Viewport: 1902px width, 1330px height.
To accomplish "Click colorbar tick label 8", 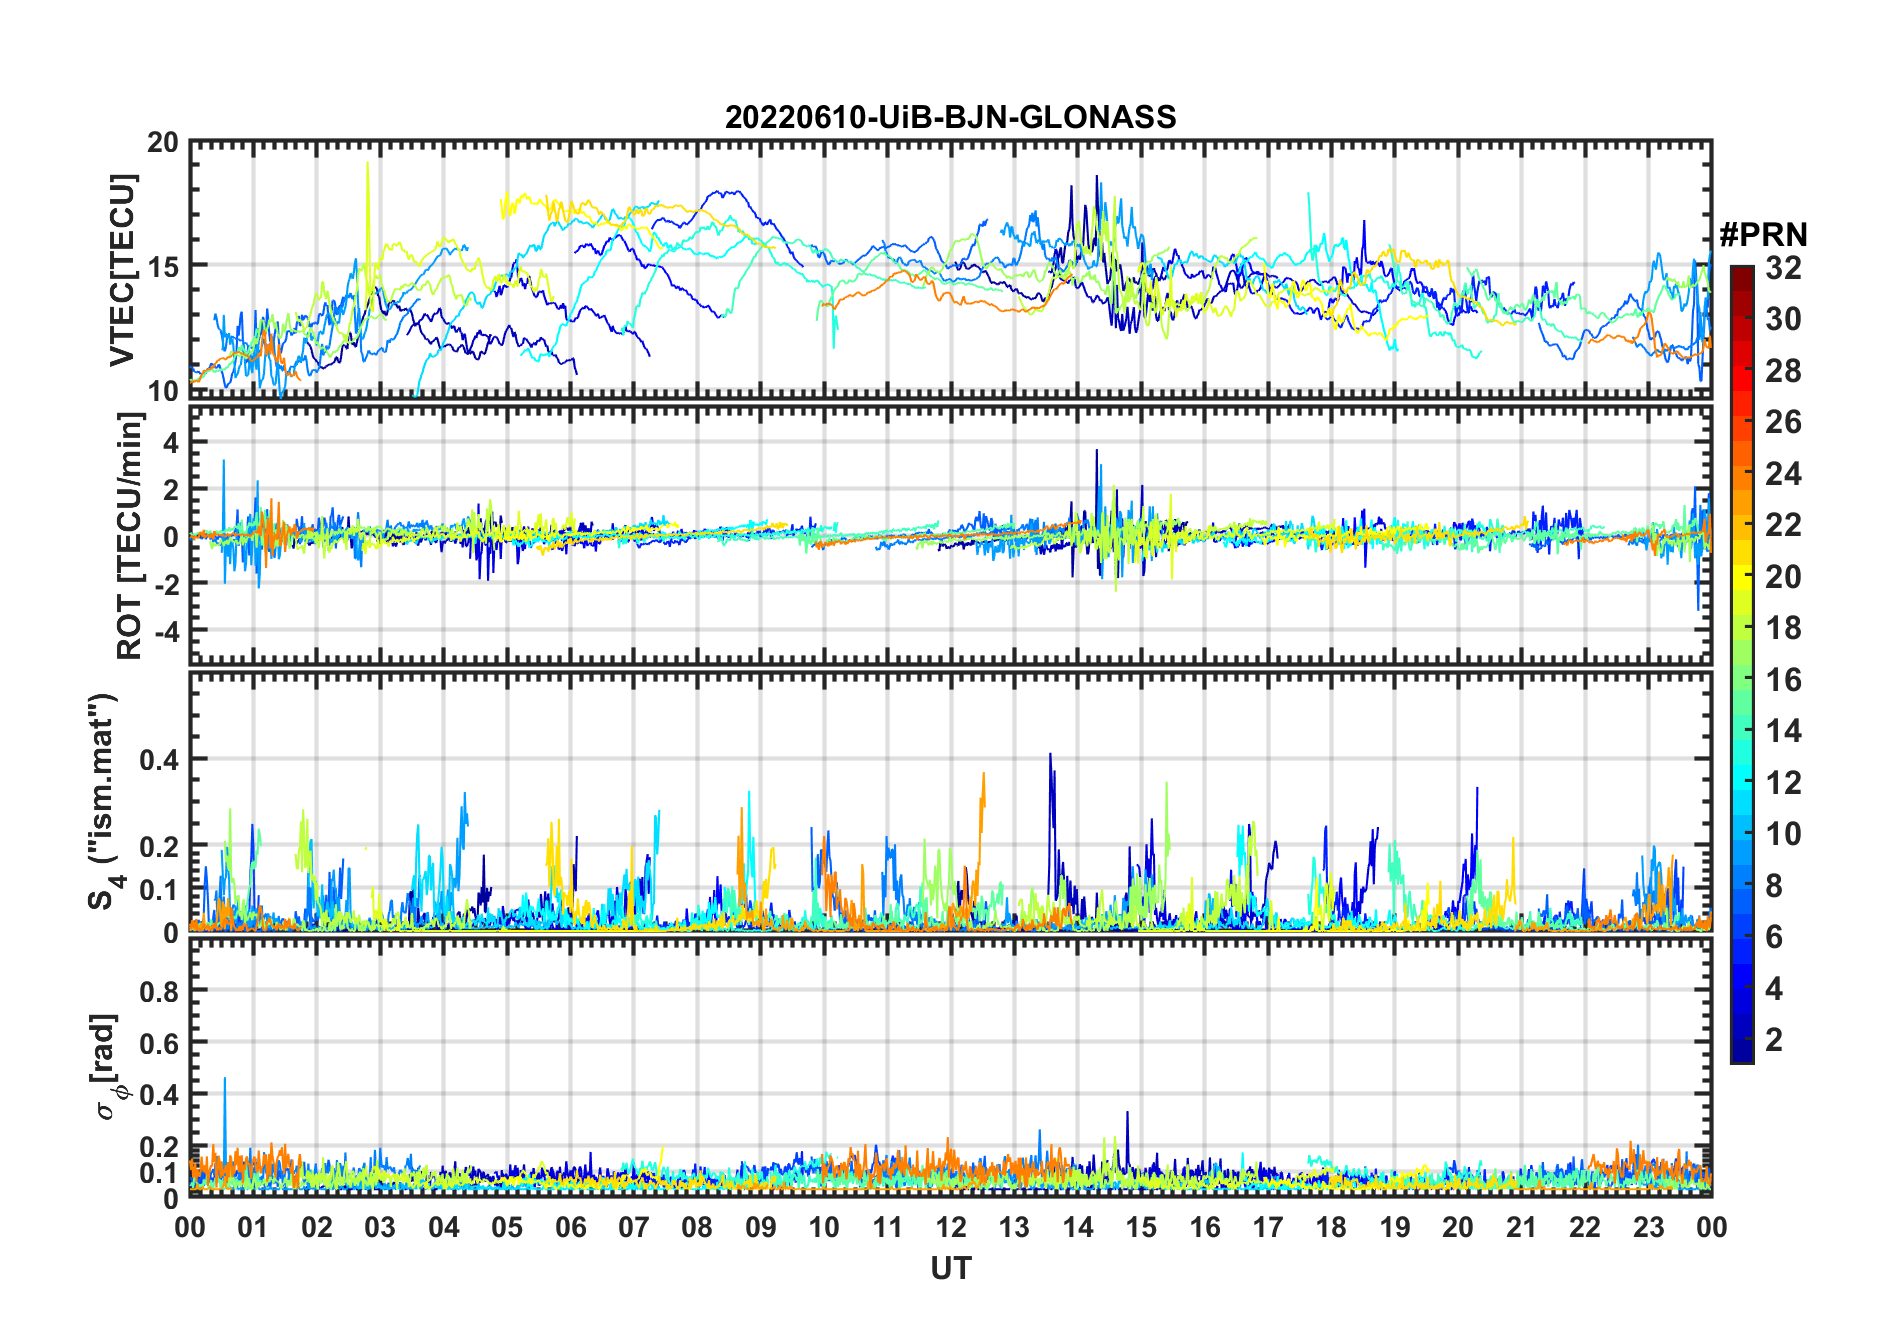I will (1774, 886).
